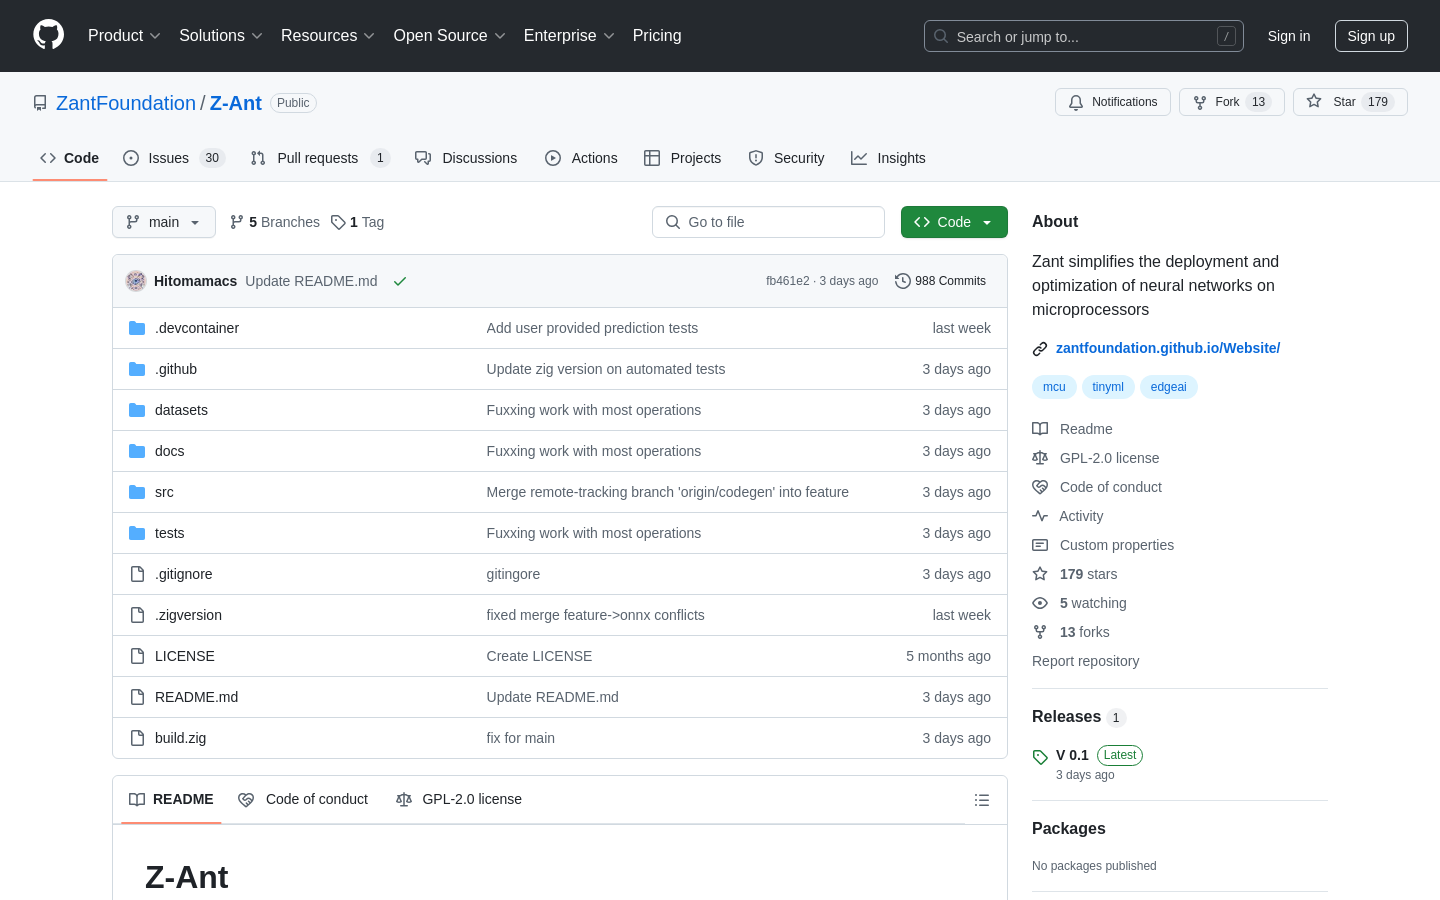The height and width of the screenshot is (900, 1440).
Task: Select the Code of conduct README tab
Action: [303, 800]
